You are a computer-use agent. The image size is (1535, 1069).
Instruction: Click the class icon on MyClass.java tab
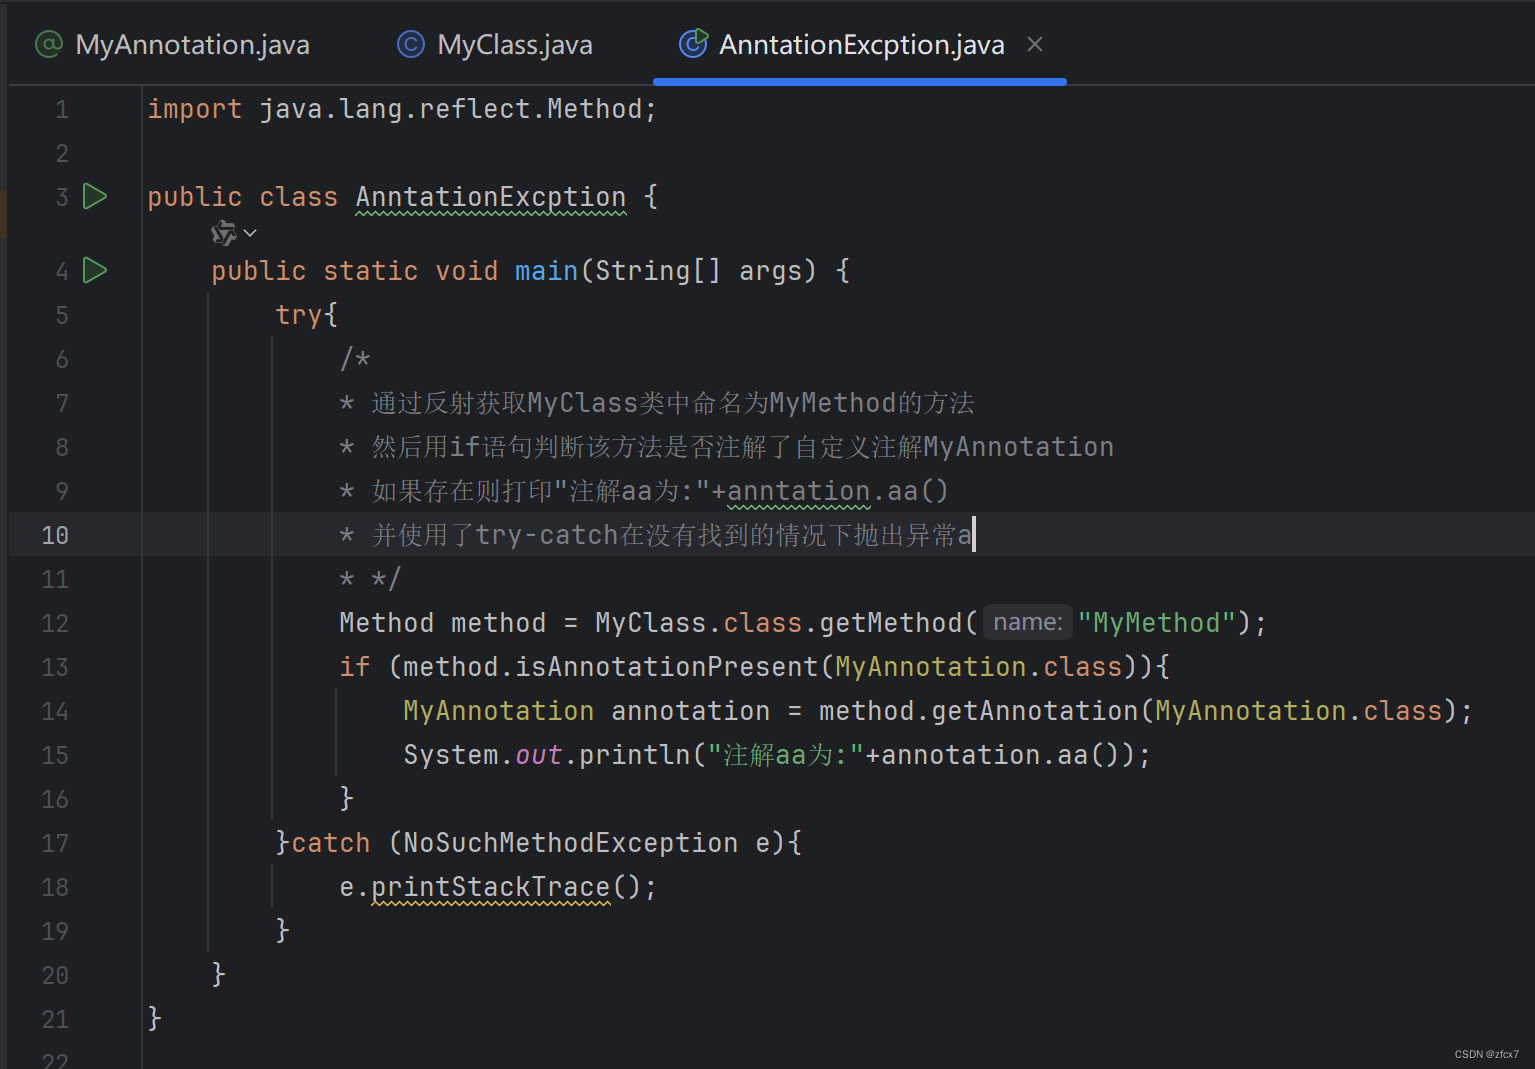click(x=410, y=44)
